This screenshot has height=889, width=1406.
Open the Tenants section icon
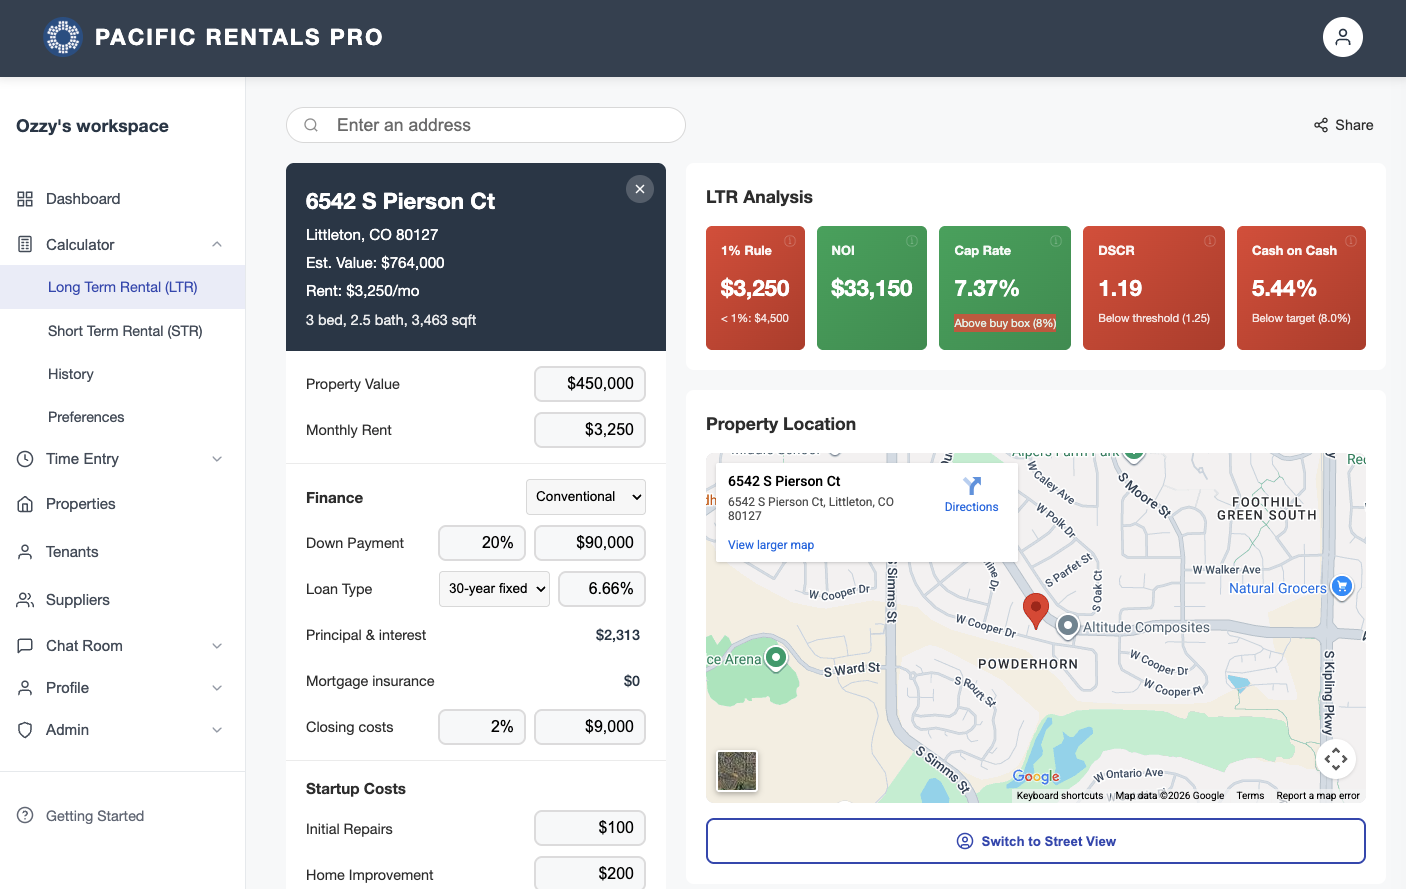click(x=24, y=551)
